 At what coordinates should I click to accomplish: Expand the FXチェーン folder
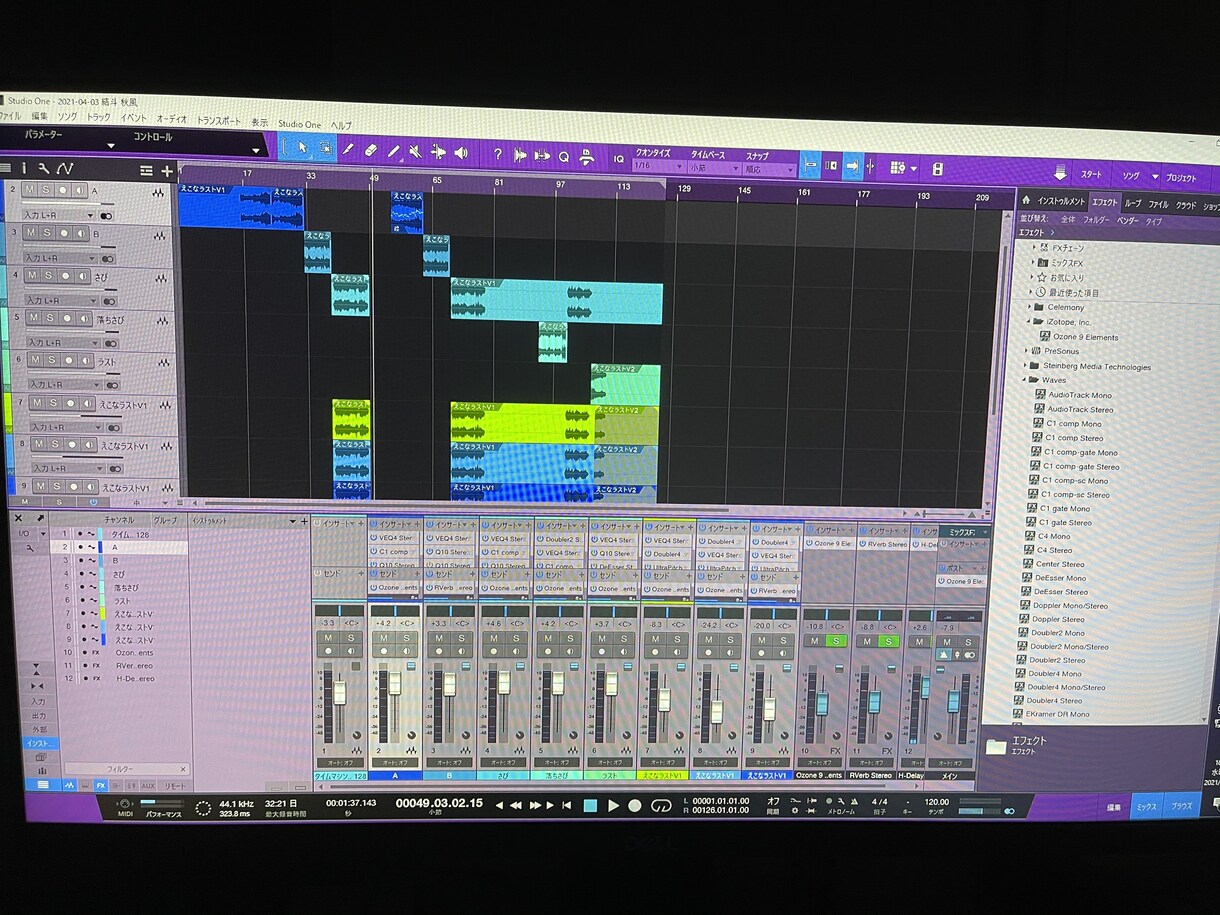[1033, 247]
